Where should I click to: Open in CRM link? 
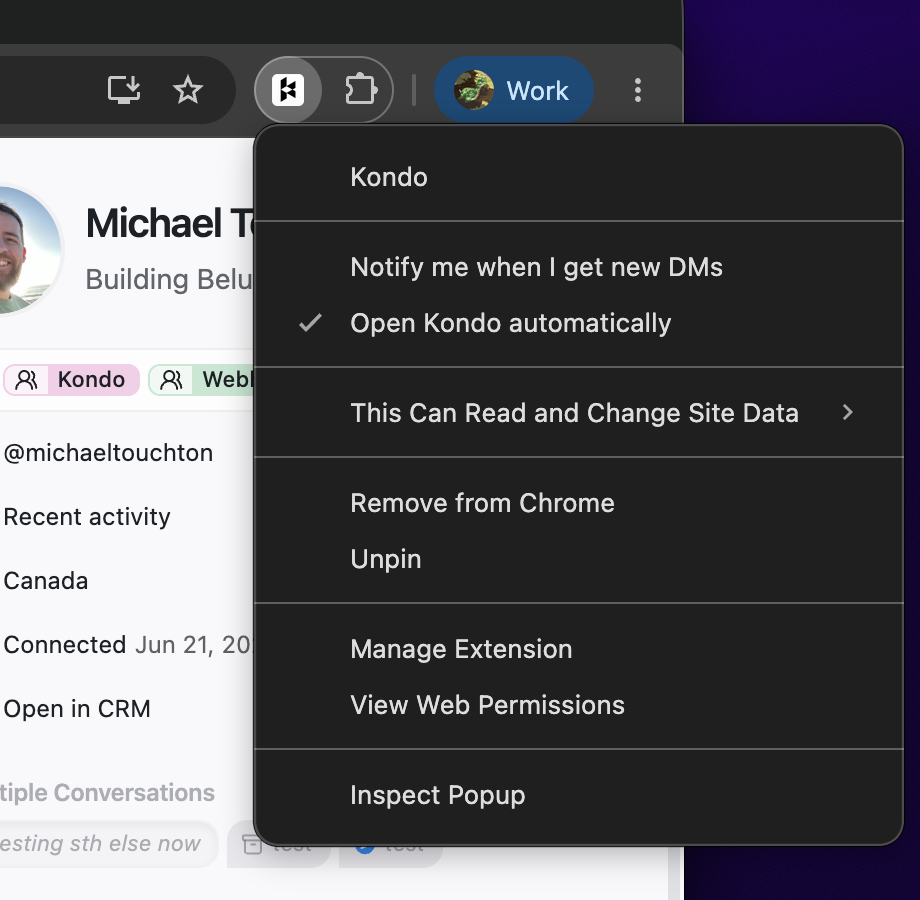click(77, 709)
